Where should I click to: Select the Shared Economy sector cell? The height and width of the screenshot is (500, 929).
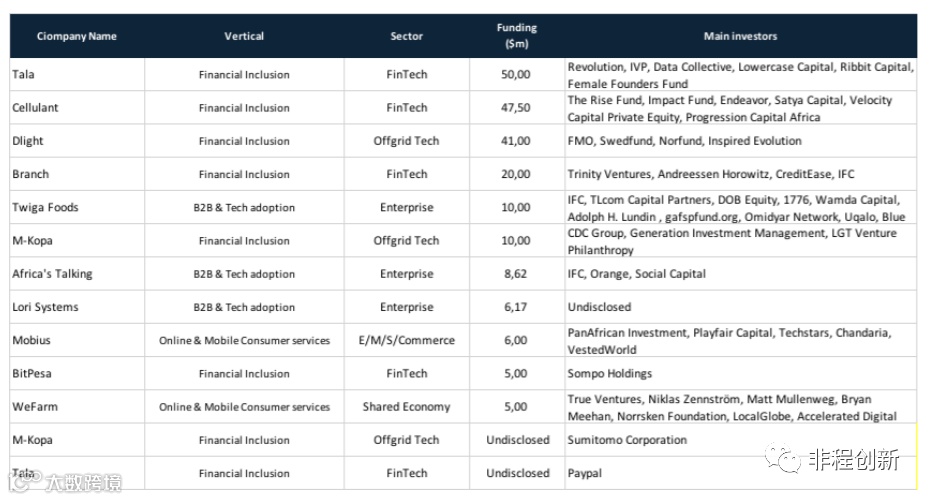407,407
